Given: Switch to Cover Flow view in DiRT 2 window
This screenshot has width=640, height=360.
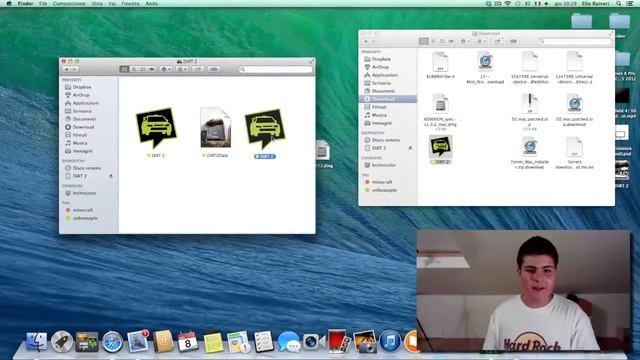Looking at the screenshot, I should click(152, 69).
